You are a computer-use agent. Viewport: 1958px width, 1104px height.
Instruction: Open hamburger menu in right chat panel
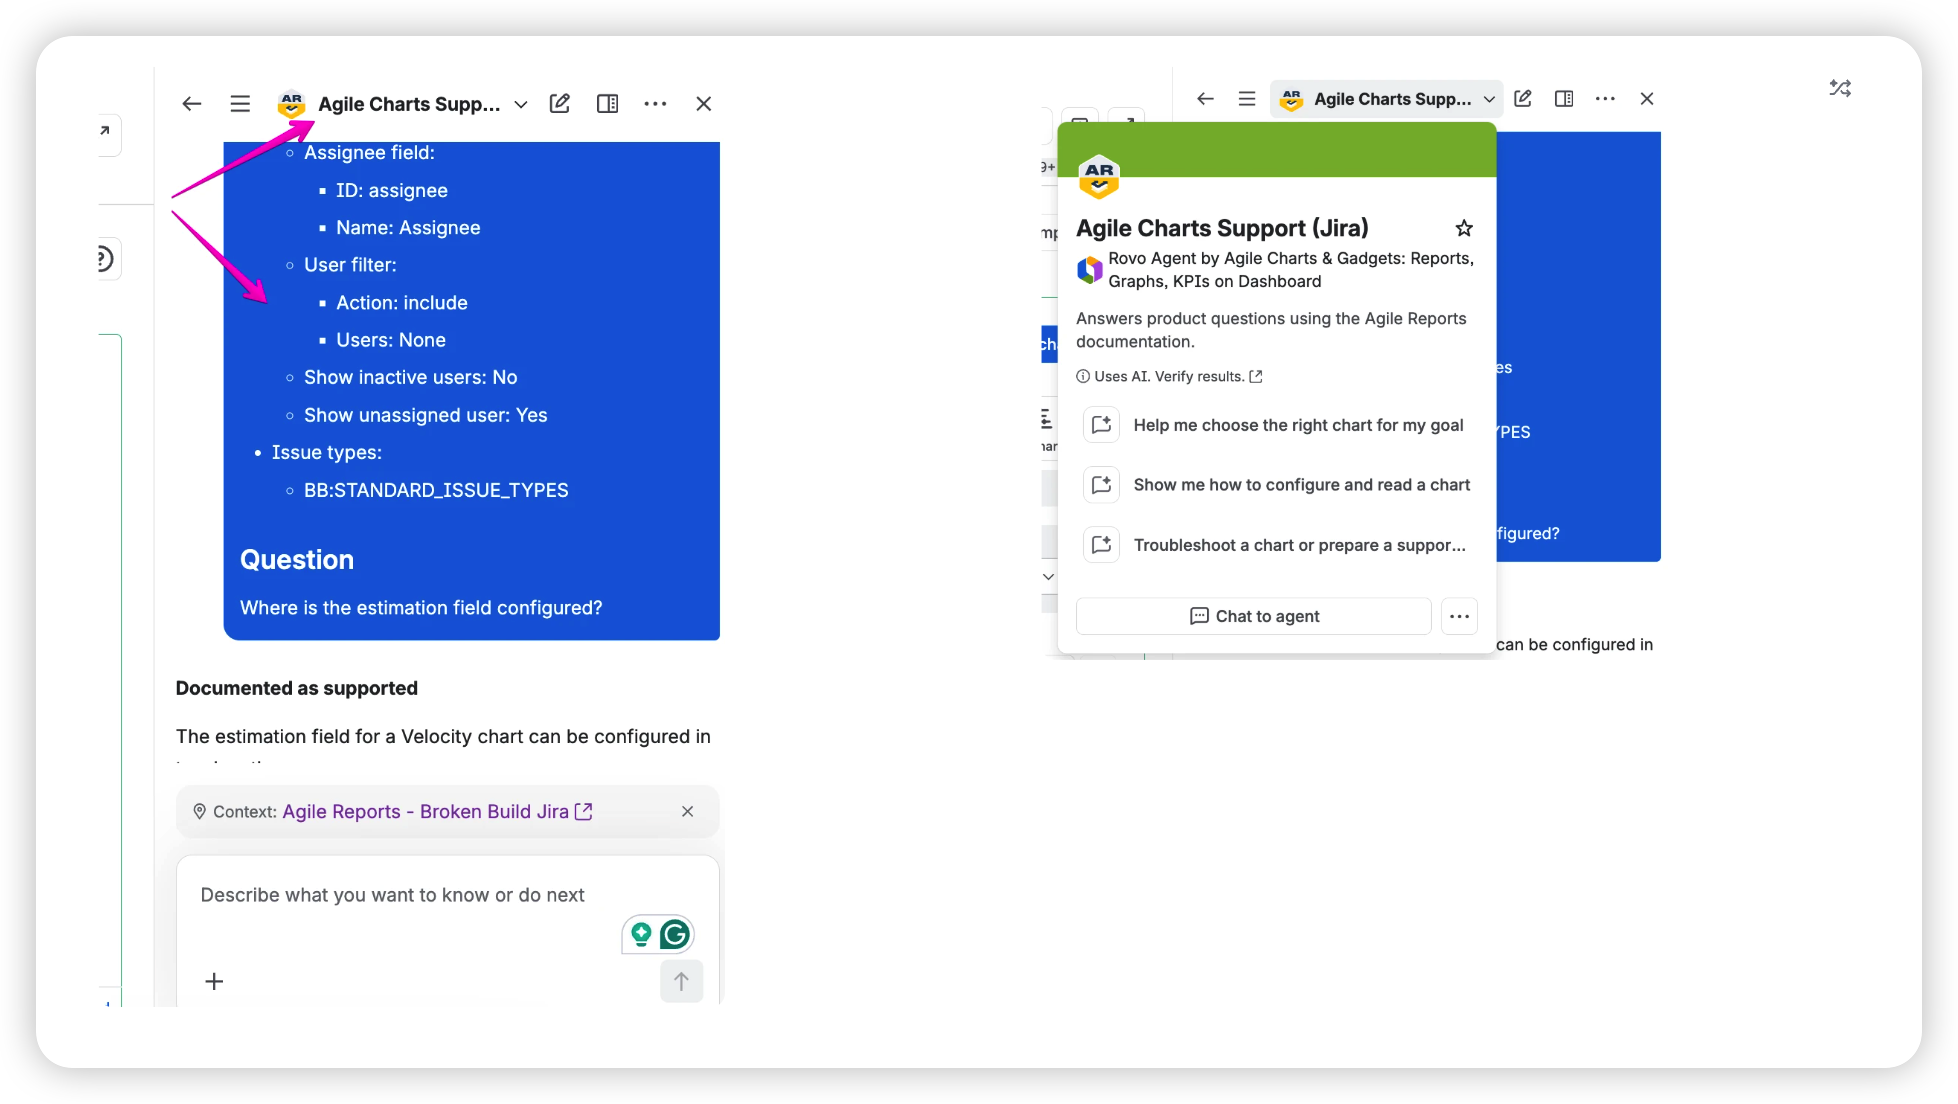click(1247, 99)
